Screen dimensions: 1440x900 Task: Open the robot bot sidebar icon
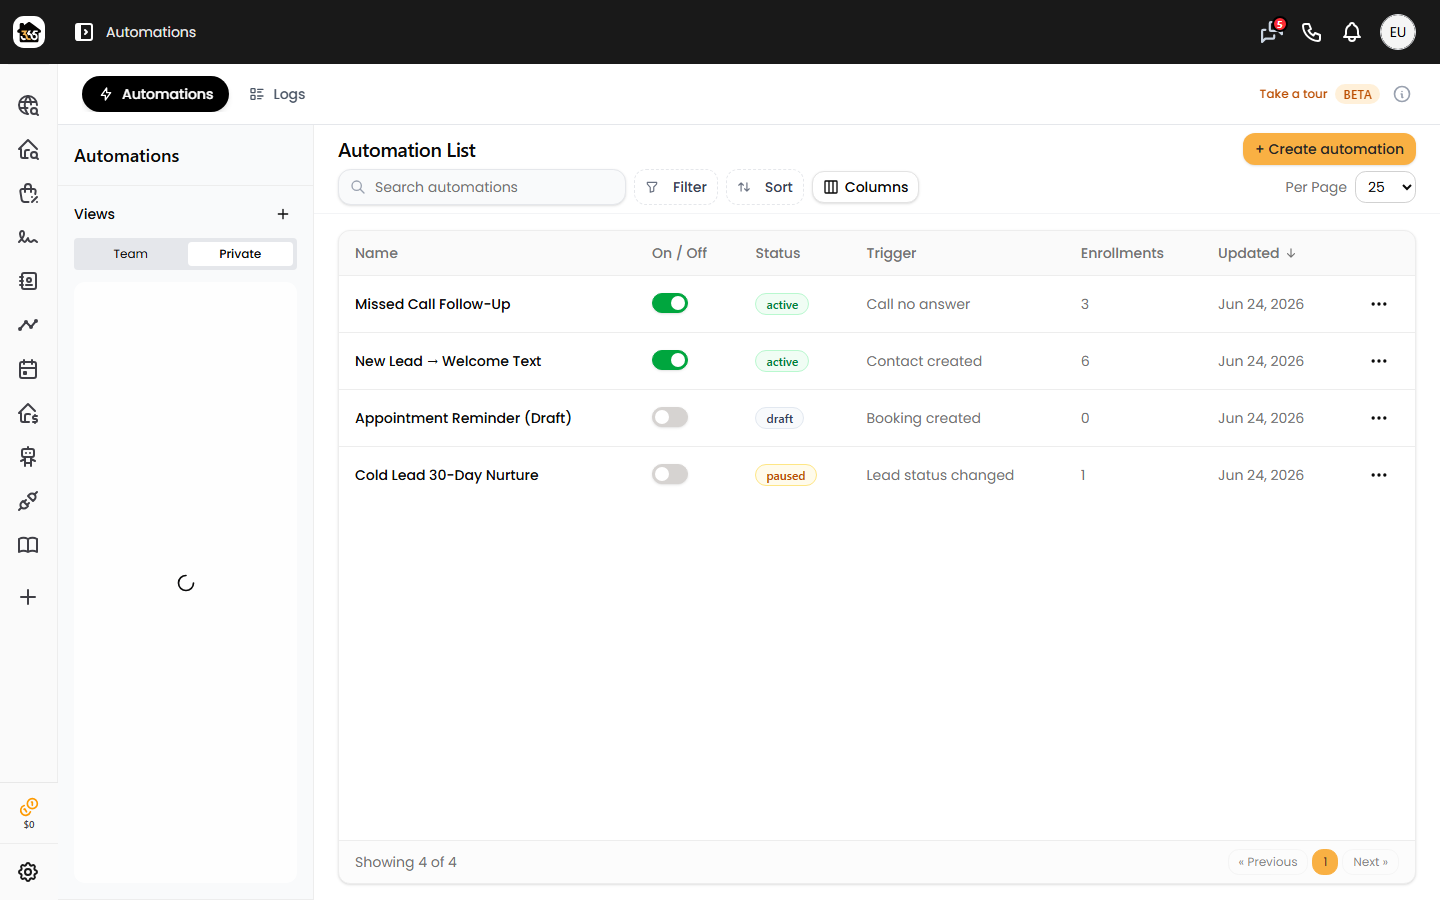click(x=28, y=457)
